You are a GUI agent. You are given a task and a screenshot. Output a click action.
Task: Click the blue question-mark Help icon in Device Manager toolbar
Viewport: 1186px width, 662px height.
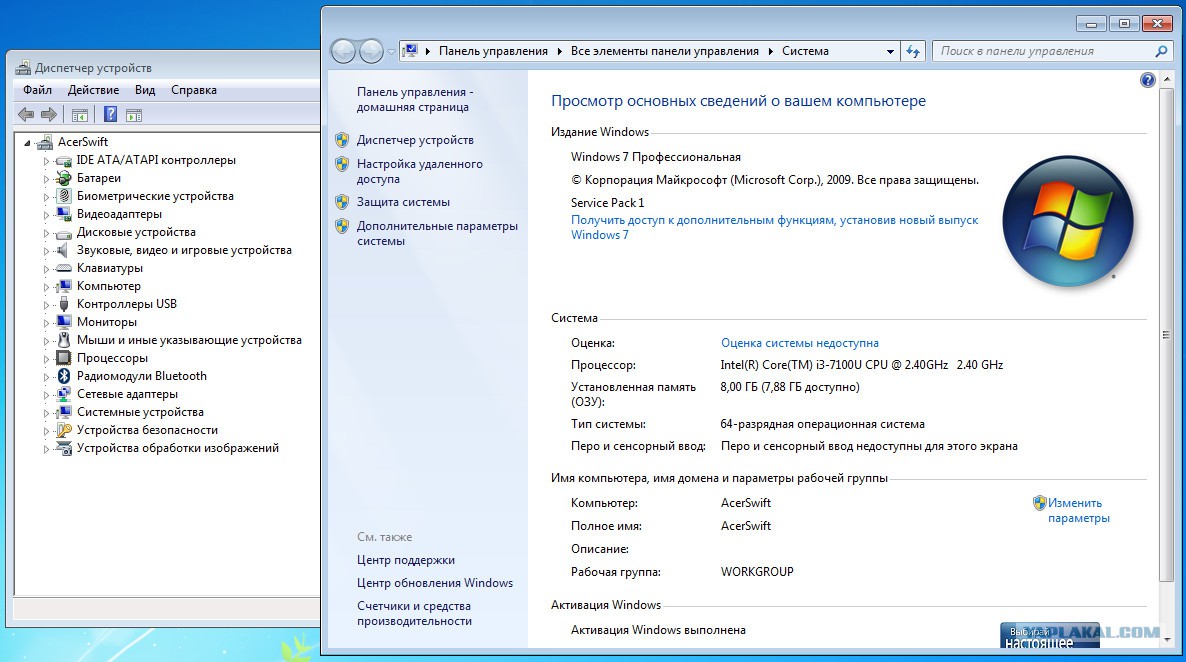[x=110, y=114]
